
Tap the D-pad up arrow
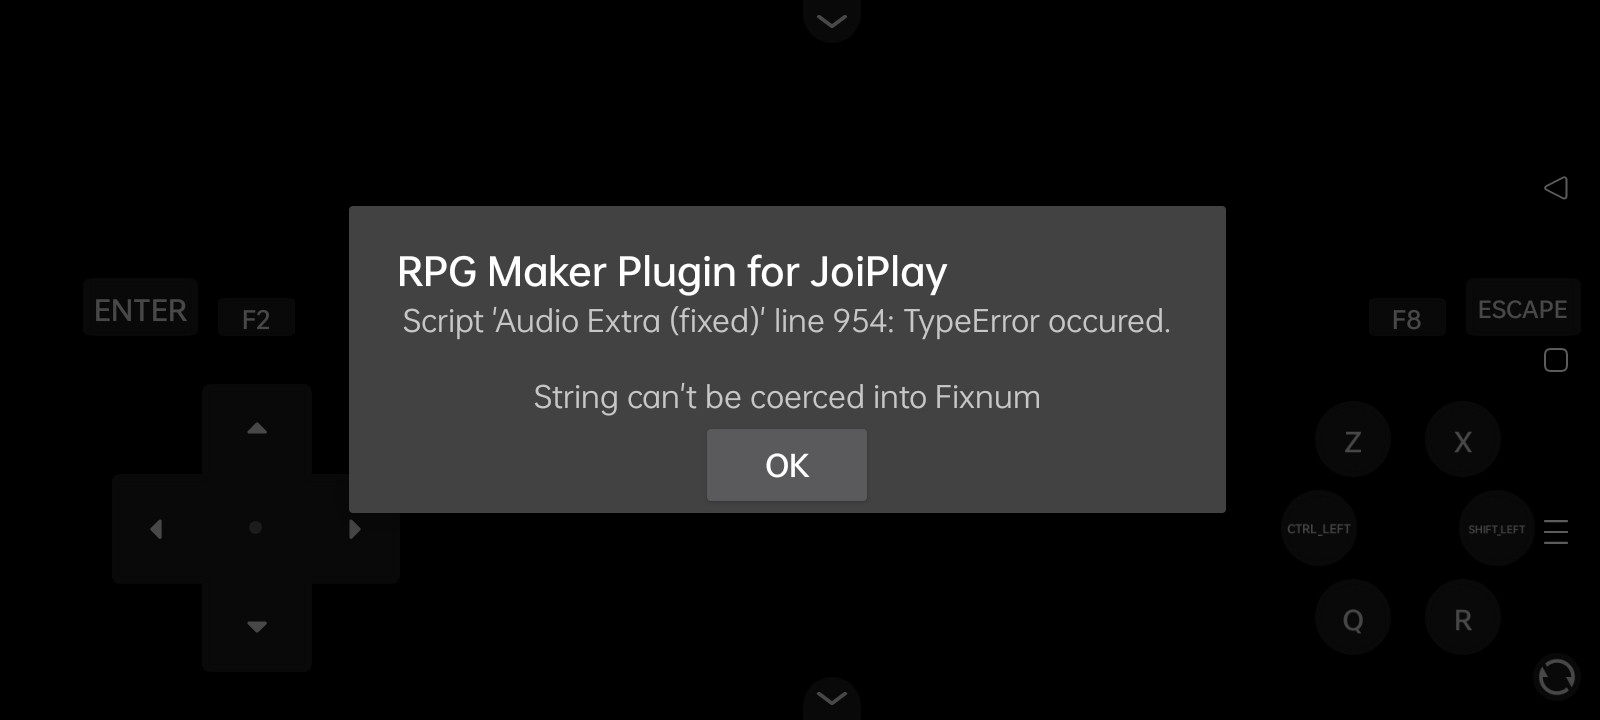257,428
